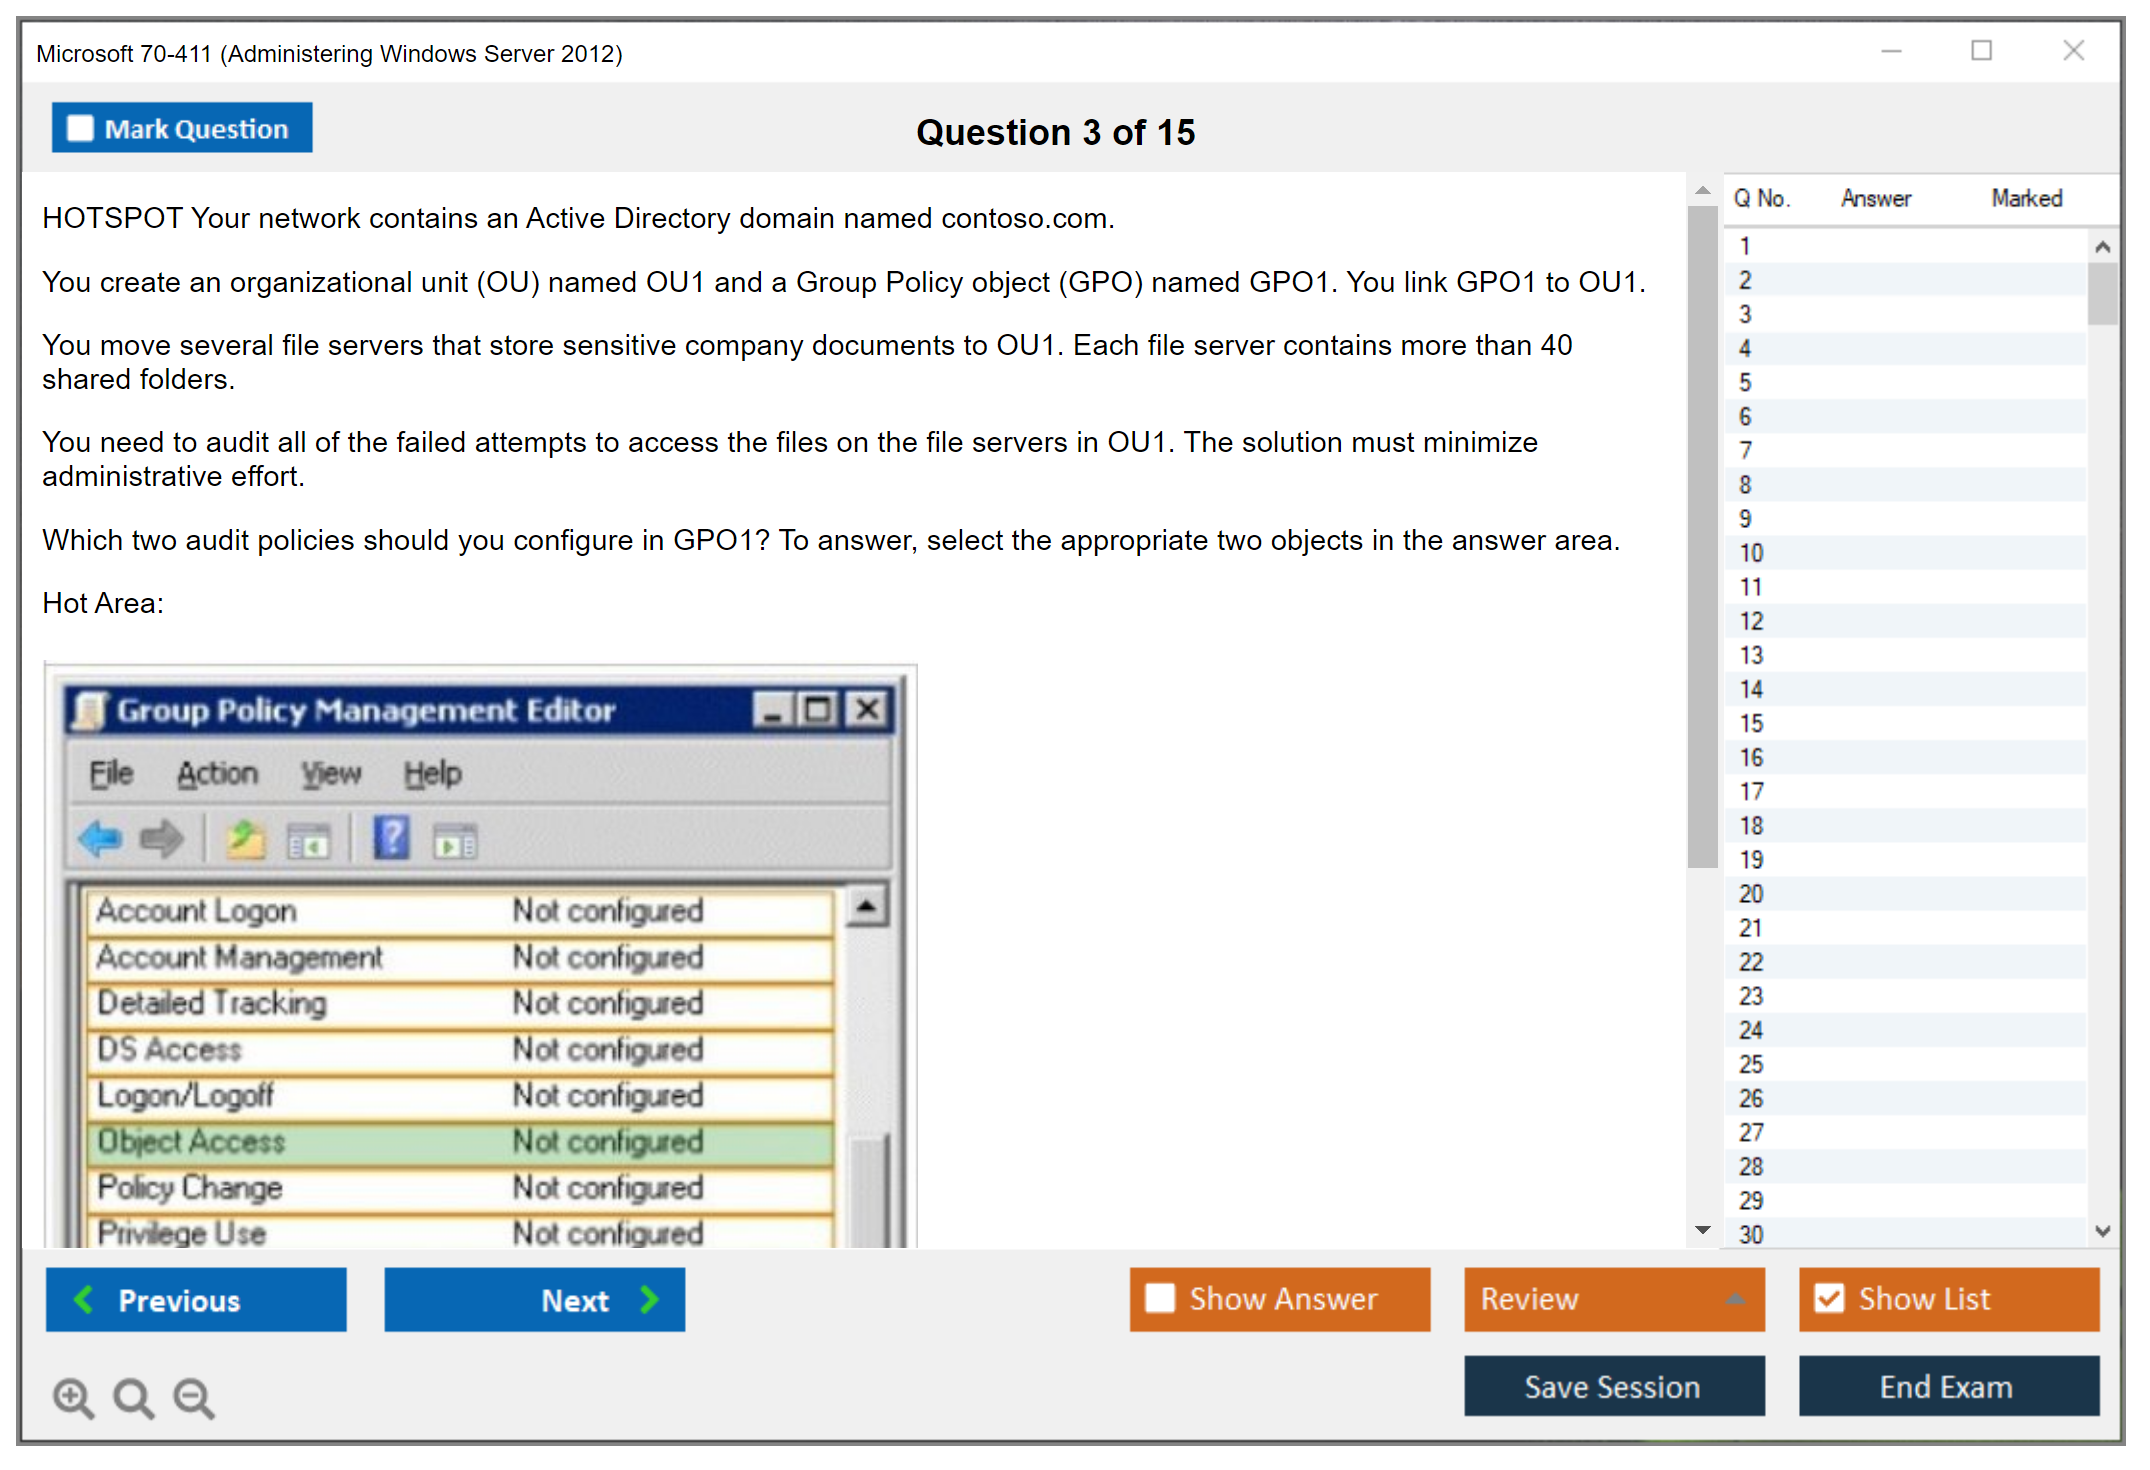This screenshot has width=2150, height=1470.
Task: Click the show/hide console tree icon
Action: [308, 840]
